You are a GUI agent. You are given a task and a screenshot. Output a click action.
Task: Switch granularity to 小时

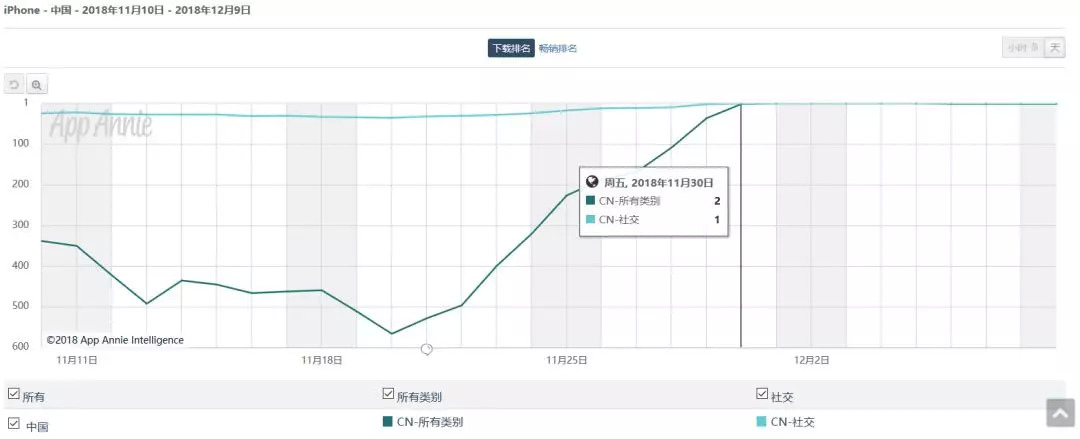point(1021,48)
